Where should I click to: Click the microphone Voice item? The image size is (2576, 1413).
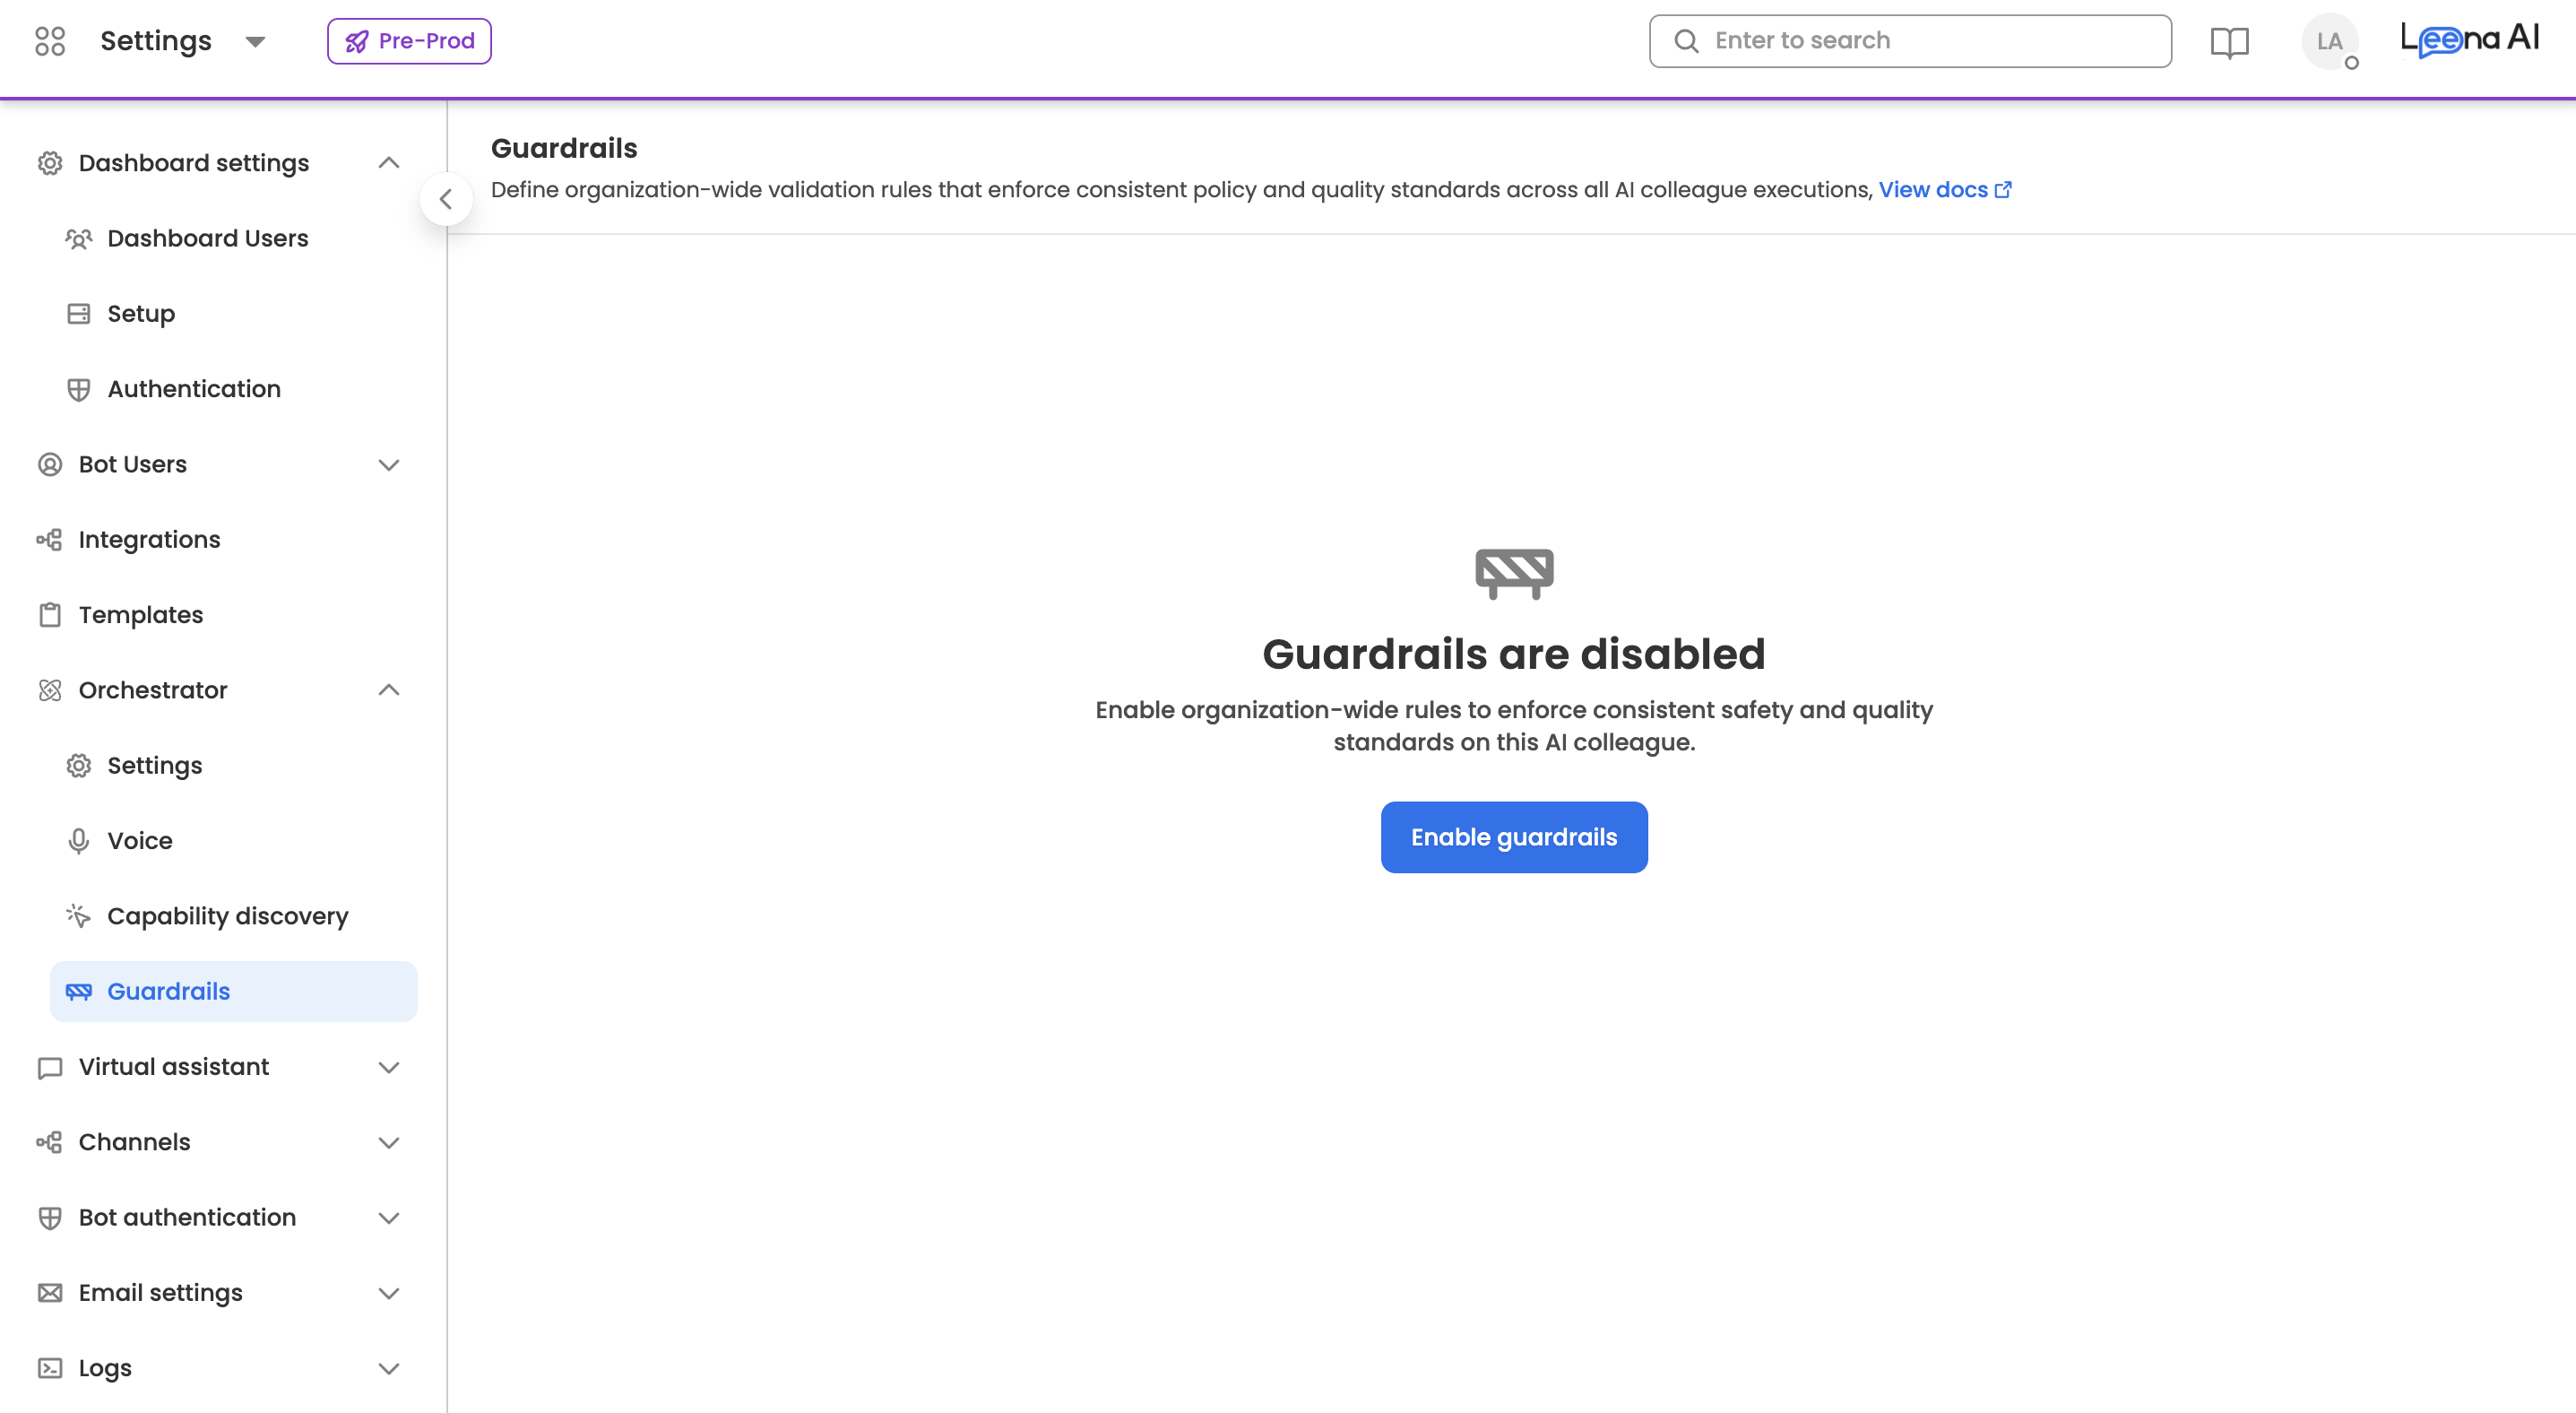pyautogui.click(x=140, y=840)
